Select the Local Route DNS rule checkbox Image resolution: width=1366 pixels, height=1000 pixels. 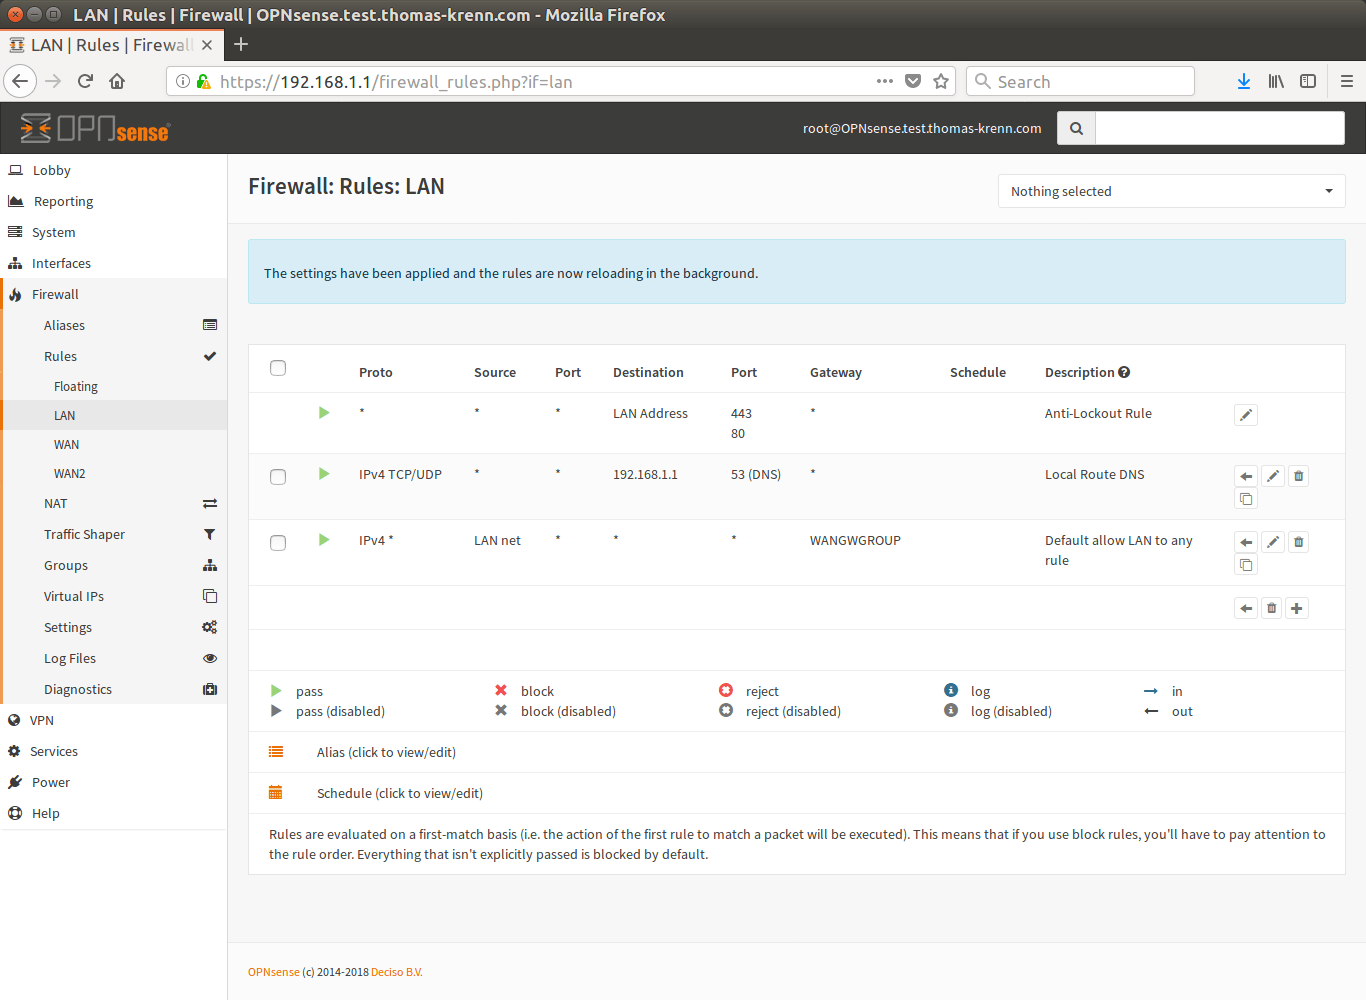[278, 477]
